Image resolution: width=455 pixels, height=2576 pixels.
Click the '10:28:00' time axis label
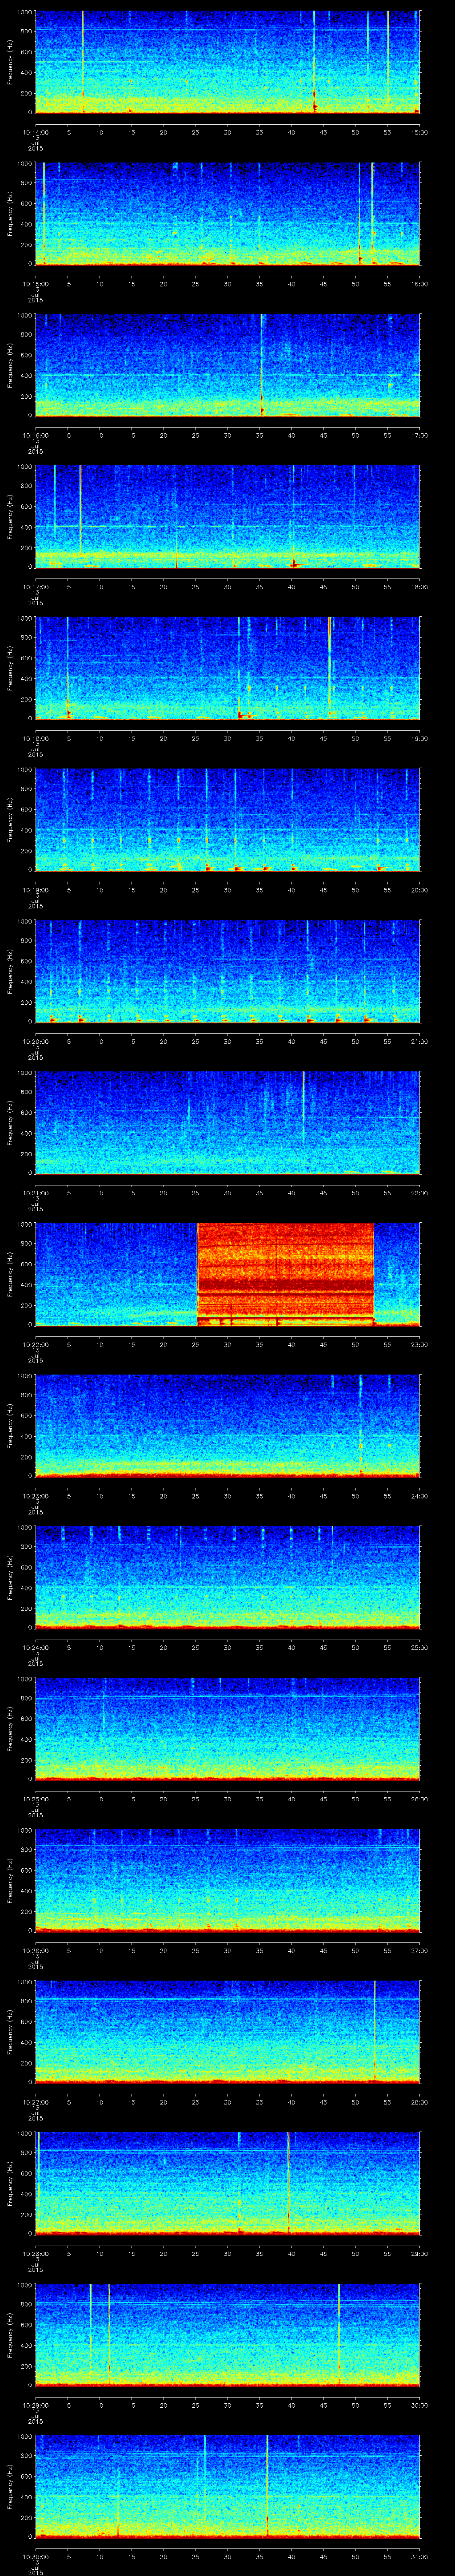(x=36, y=2253)
